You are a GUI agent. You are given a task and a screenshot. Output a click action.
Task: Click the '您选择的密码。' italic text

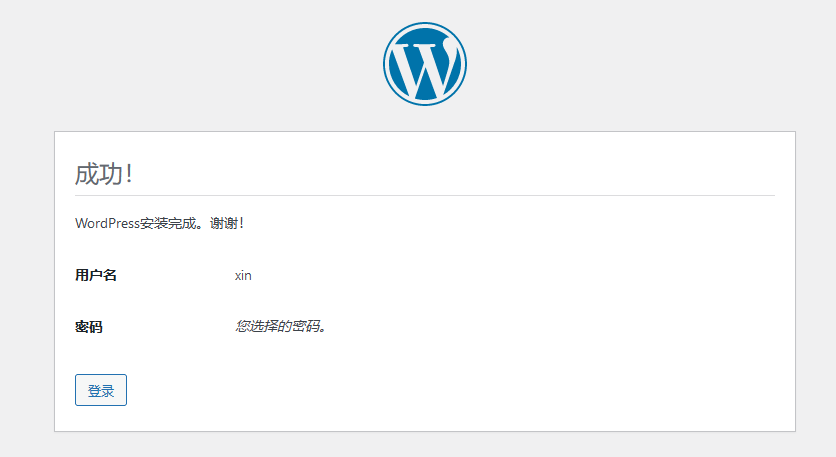(280, 326)
